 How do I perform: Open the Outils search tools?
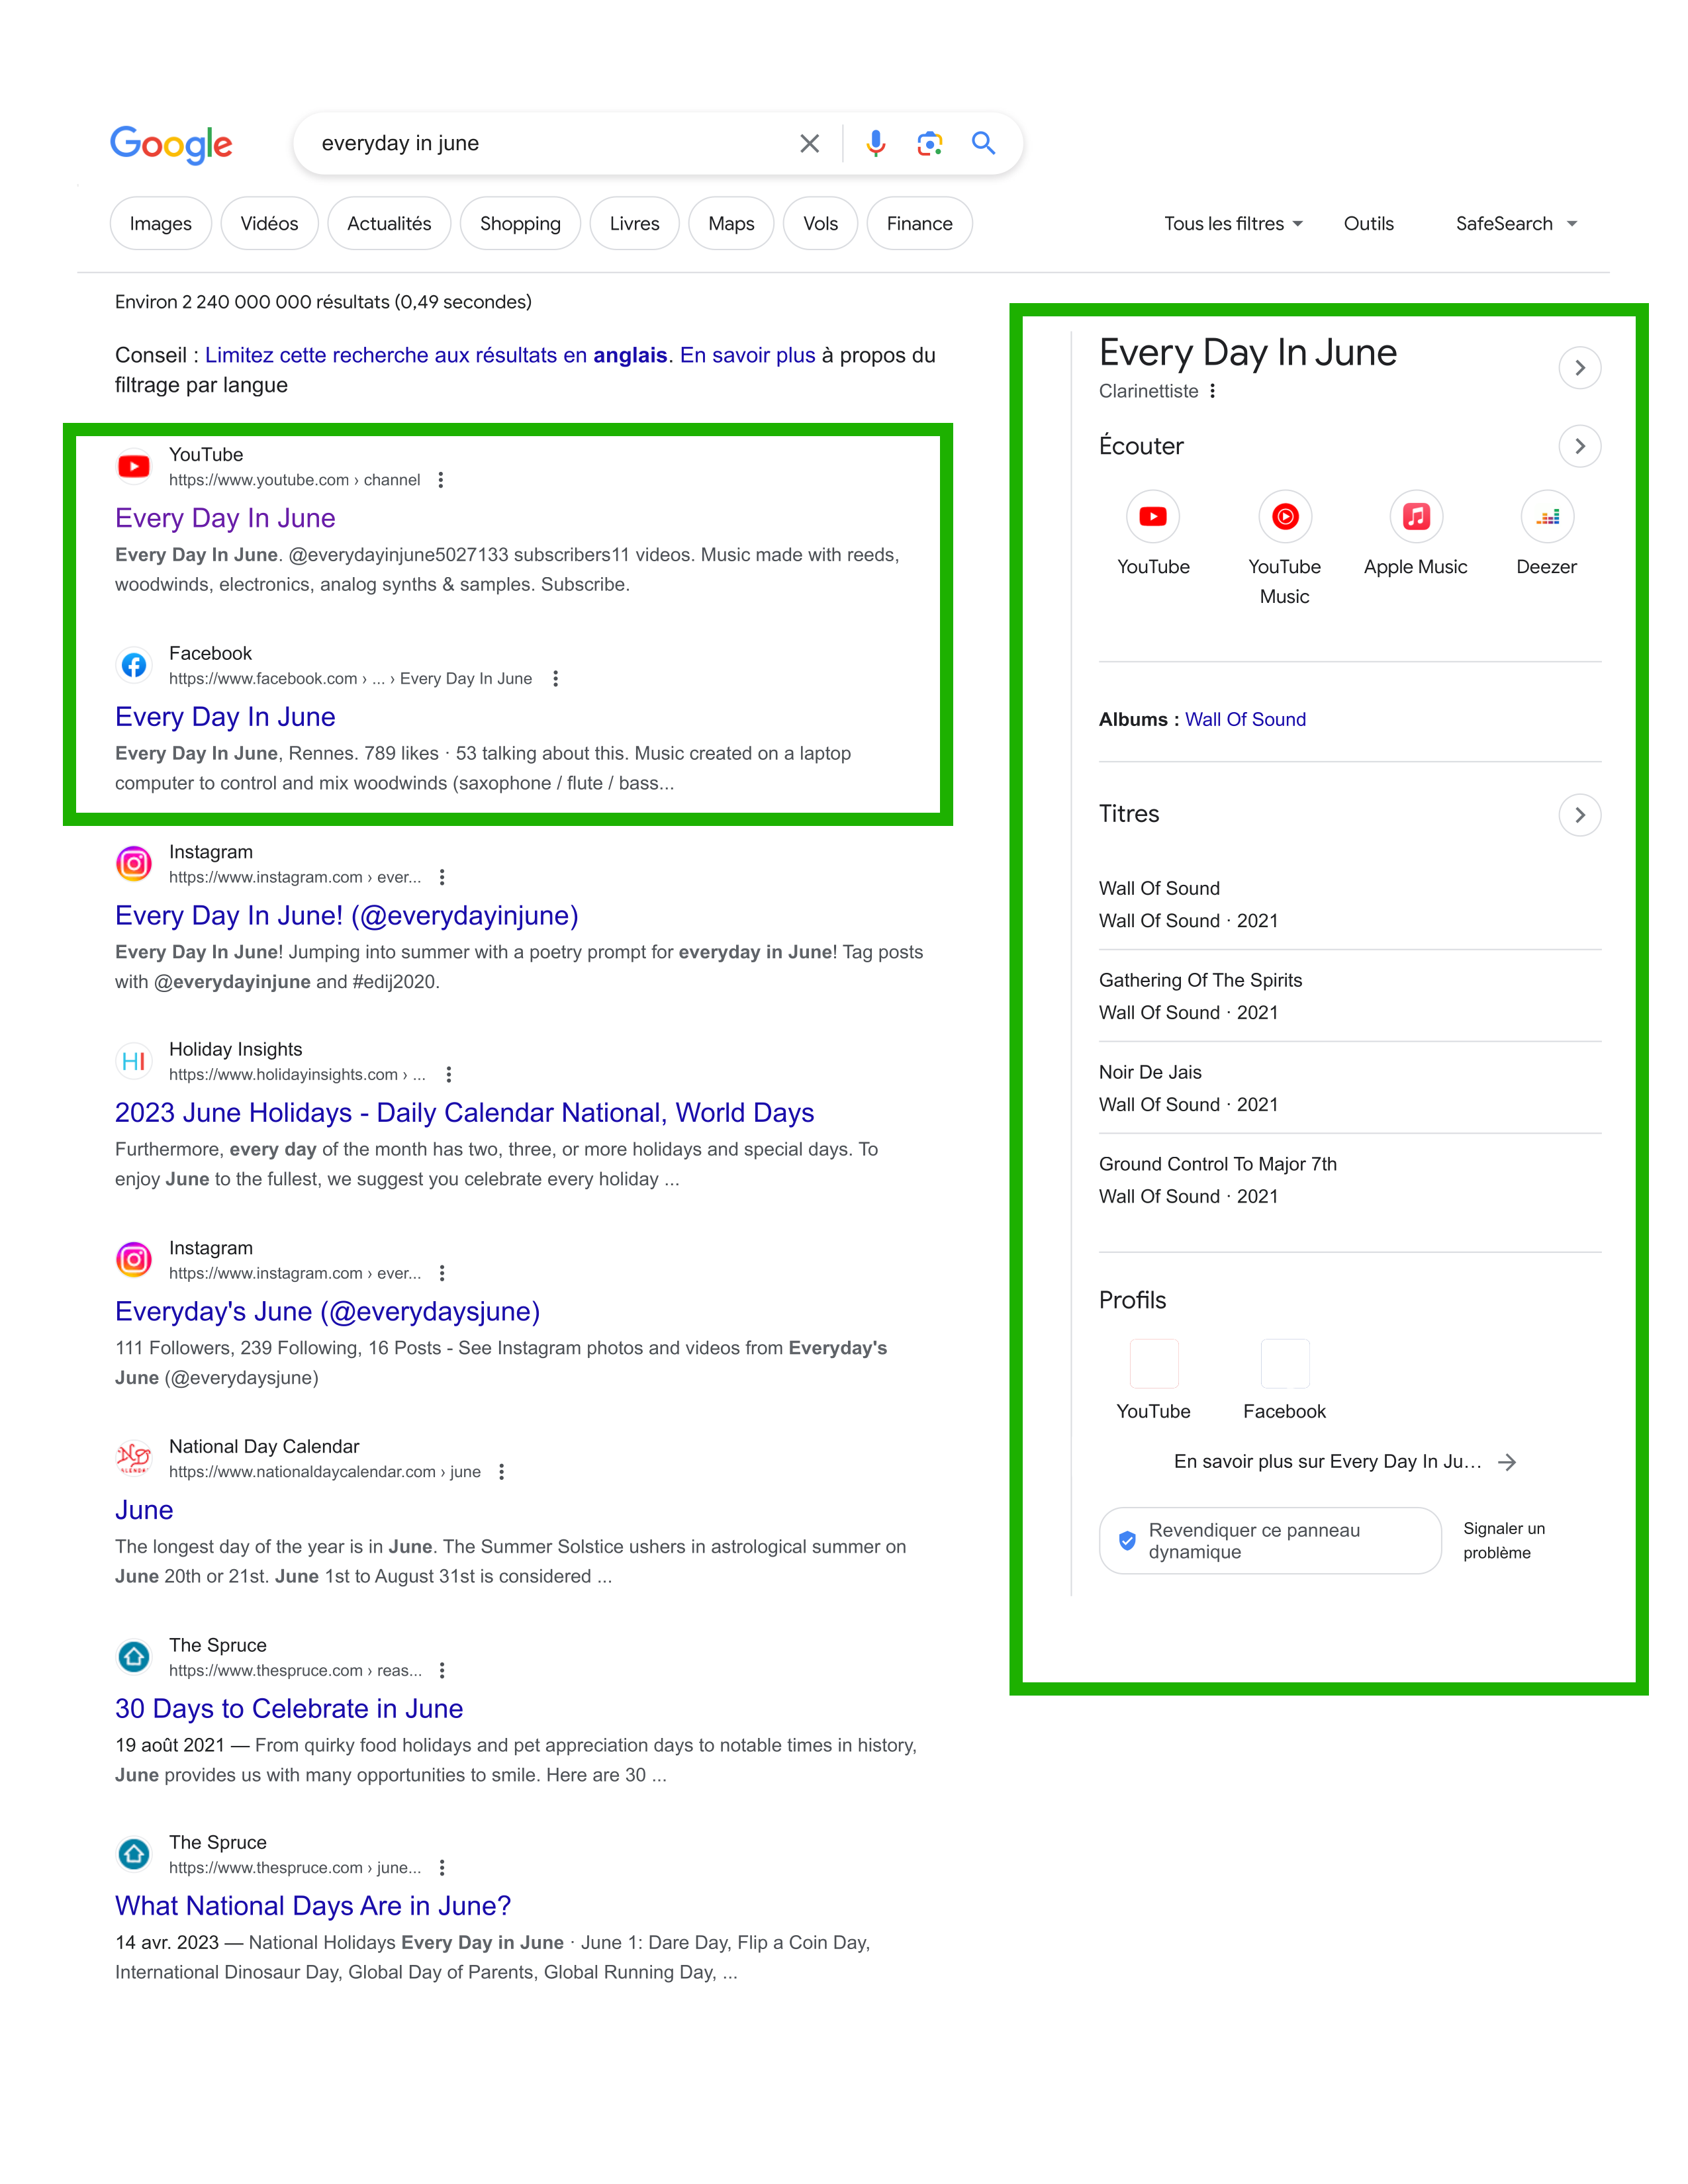1369,224
